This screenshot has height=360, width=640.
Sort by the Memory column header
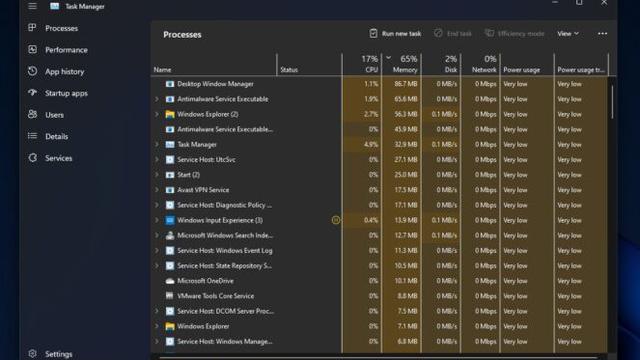point(401,64)
